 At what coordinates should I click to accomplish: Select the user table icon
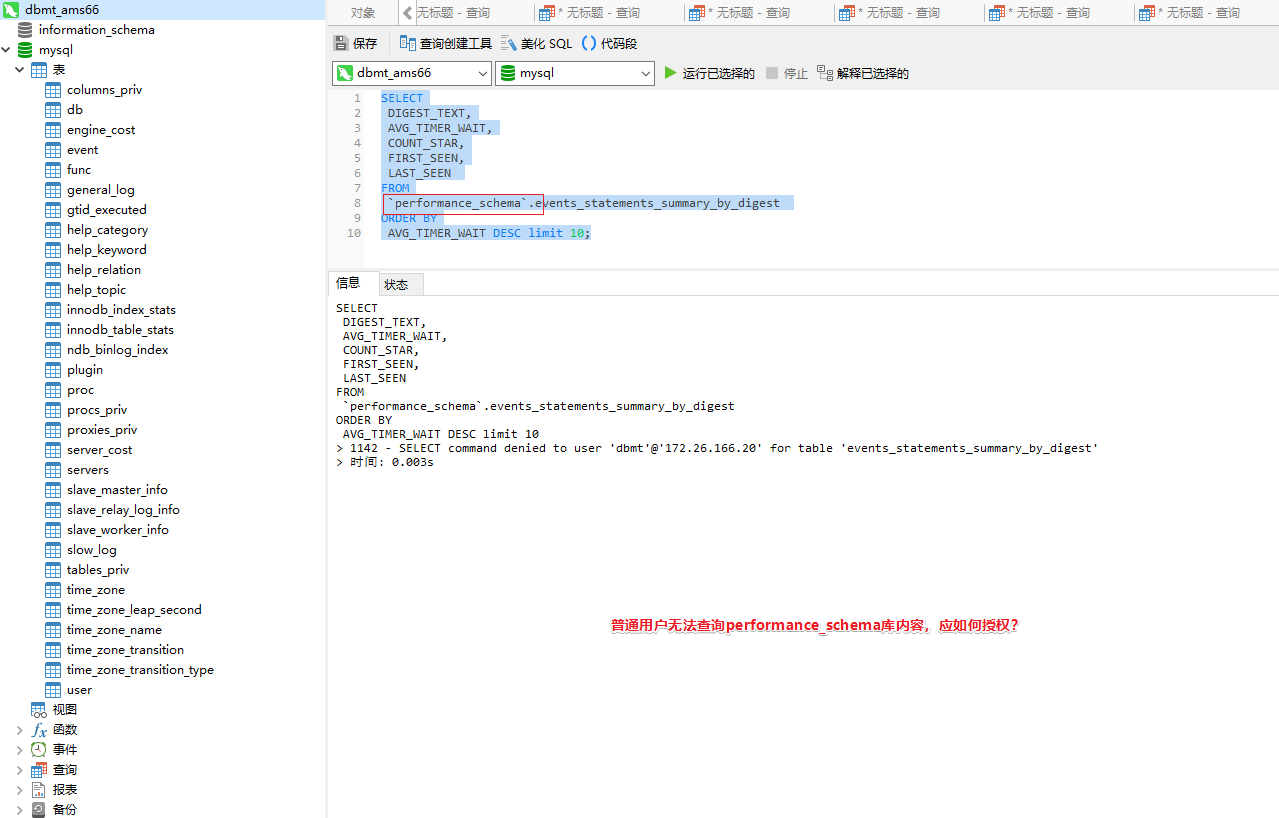[x=53, y=690]
